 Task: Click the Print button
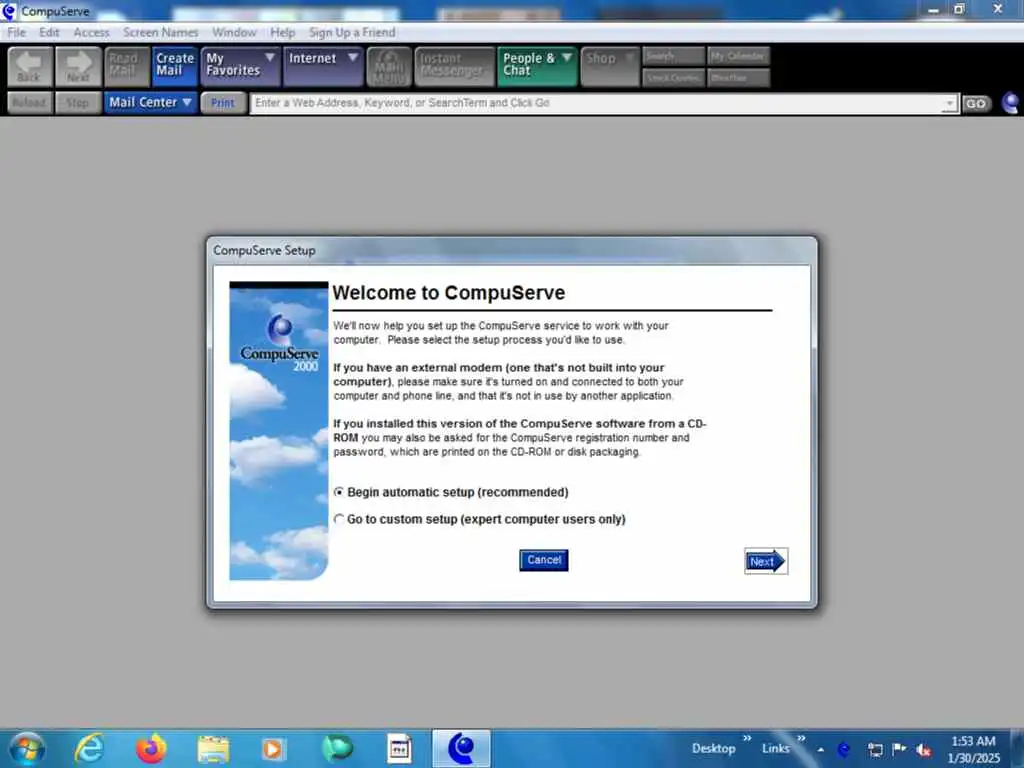(223, 103)
